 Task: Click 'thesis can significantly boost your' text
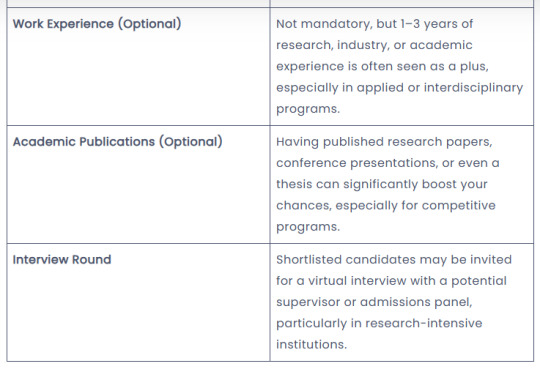click(382, 184)
